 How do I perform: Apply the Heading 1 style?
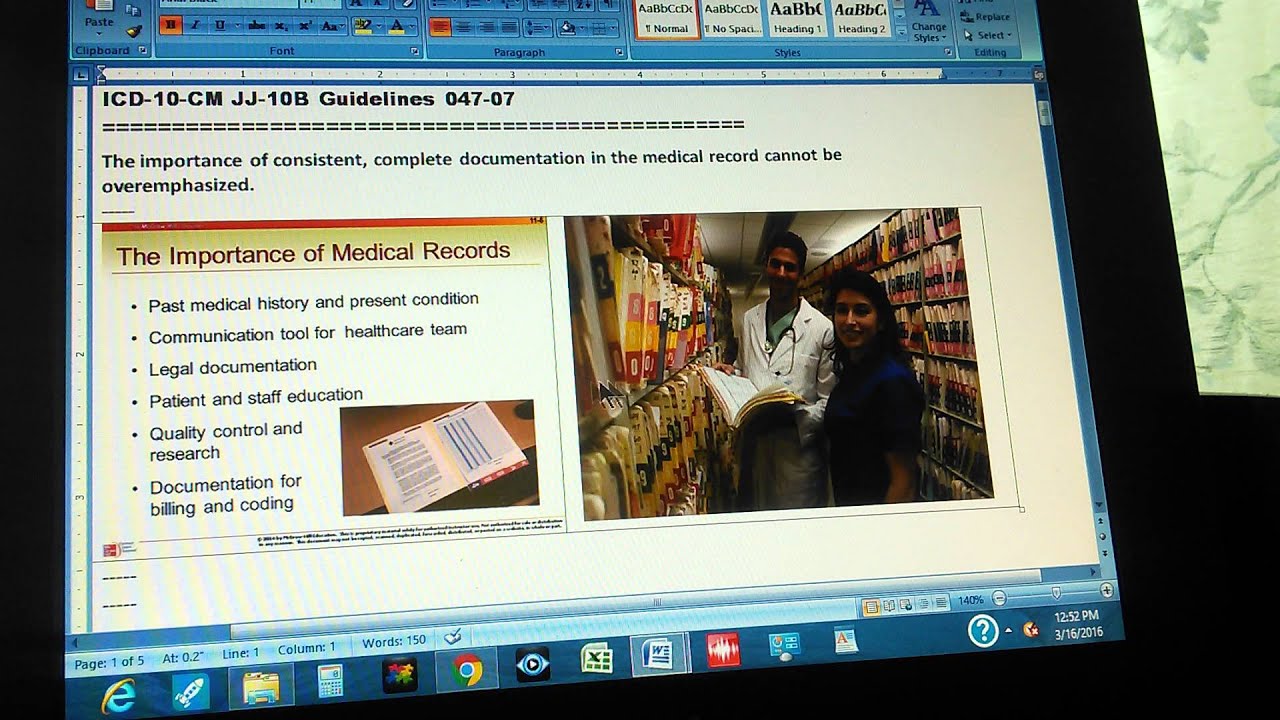(796, 18)
